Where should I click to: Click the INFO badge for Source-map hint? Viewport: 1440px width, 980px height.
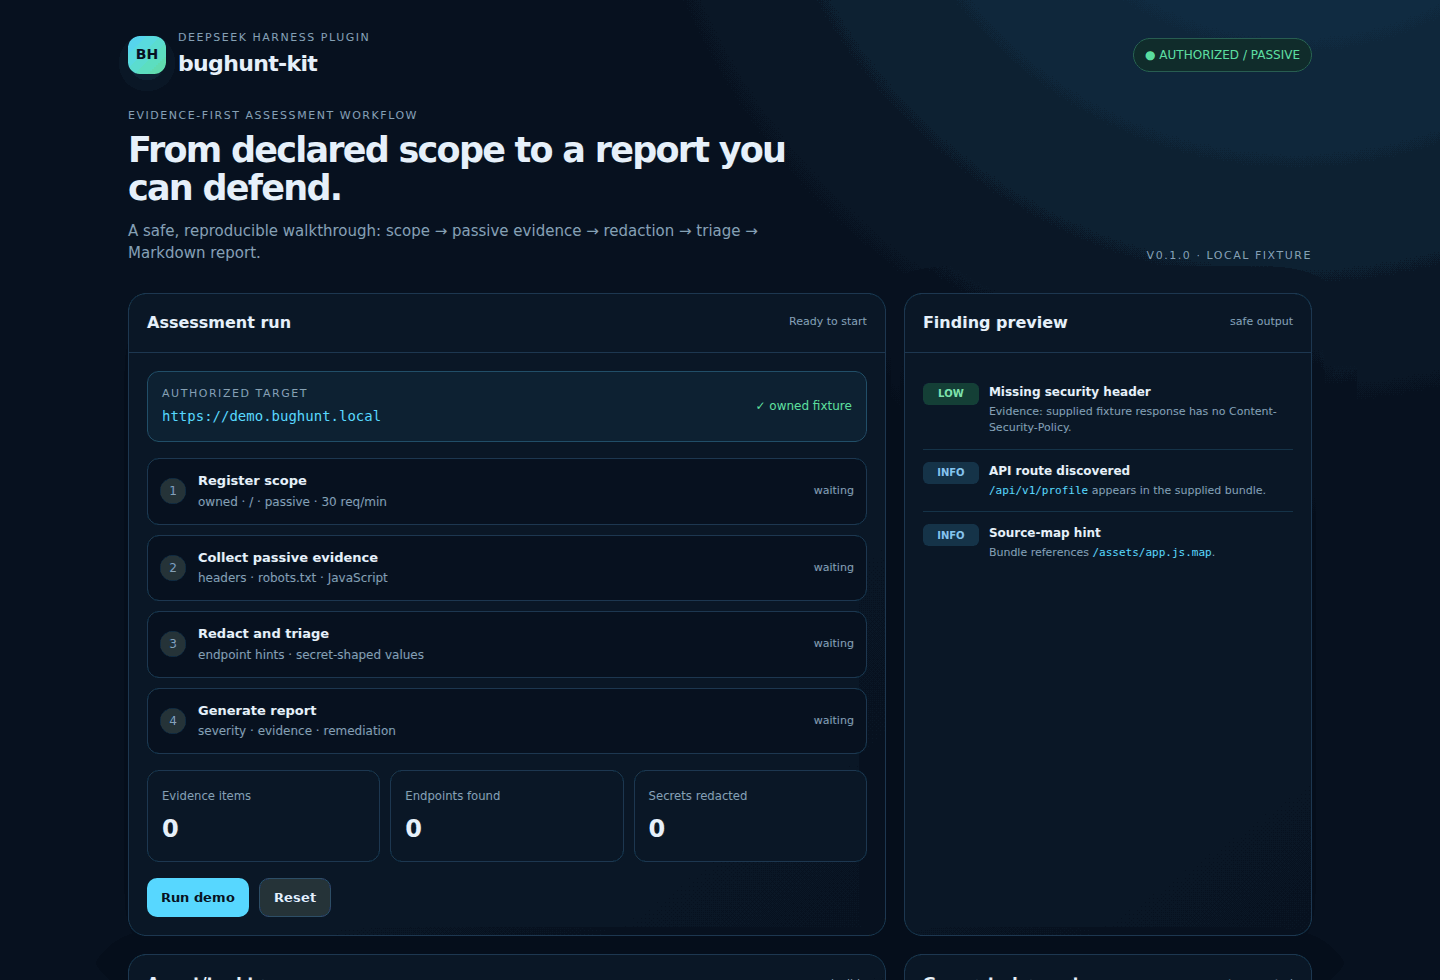pos(950,535)
